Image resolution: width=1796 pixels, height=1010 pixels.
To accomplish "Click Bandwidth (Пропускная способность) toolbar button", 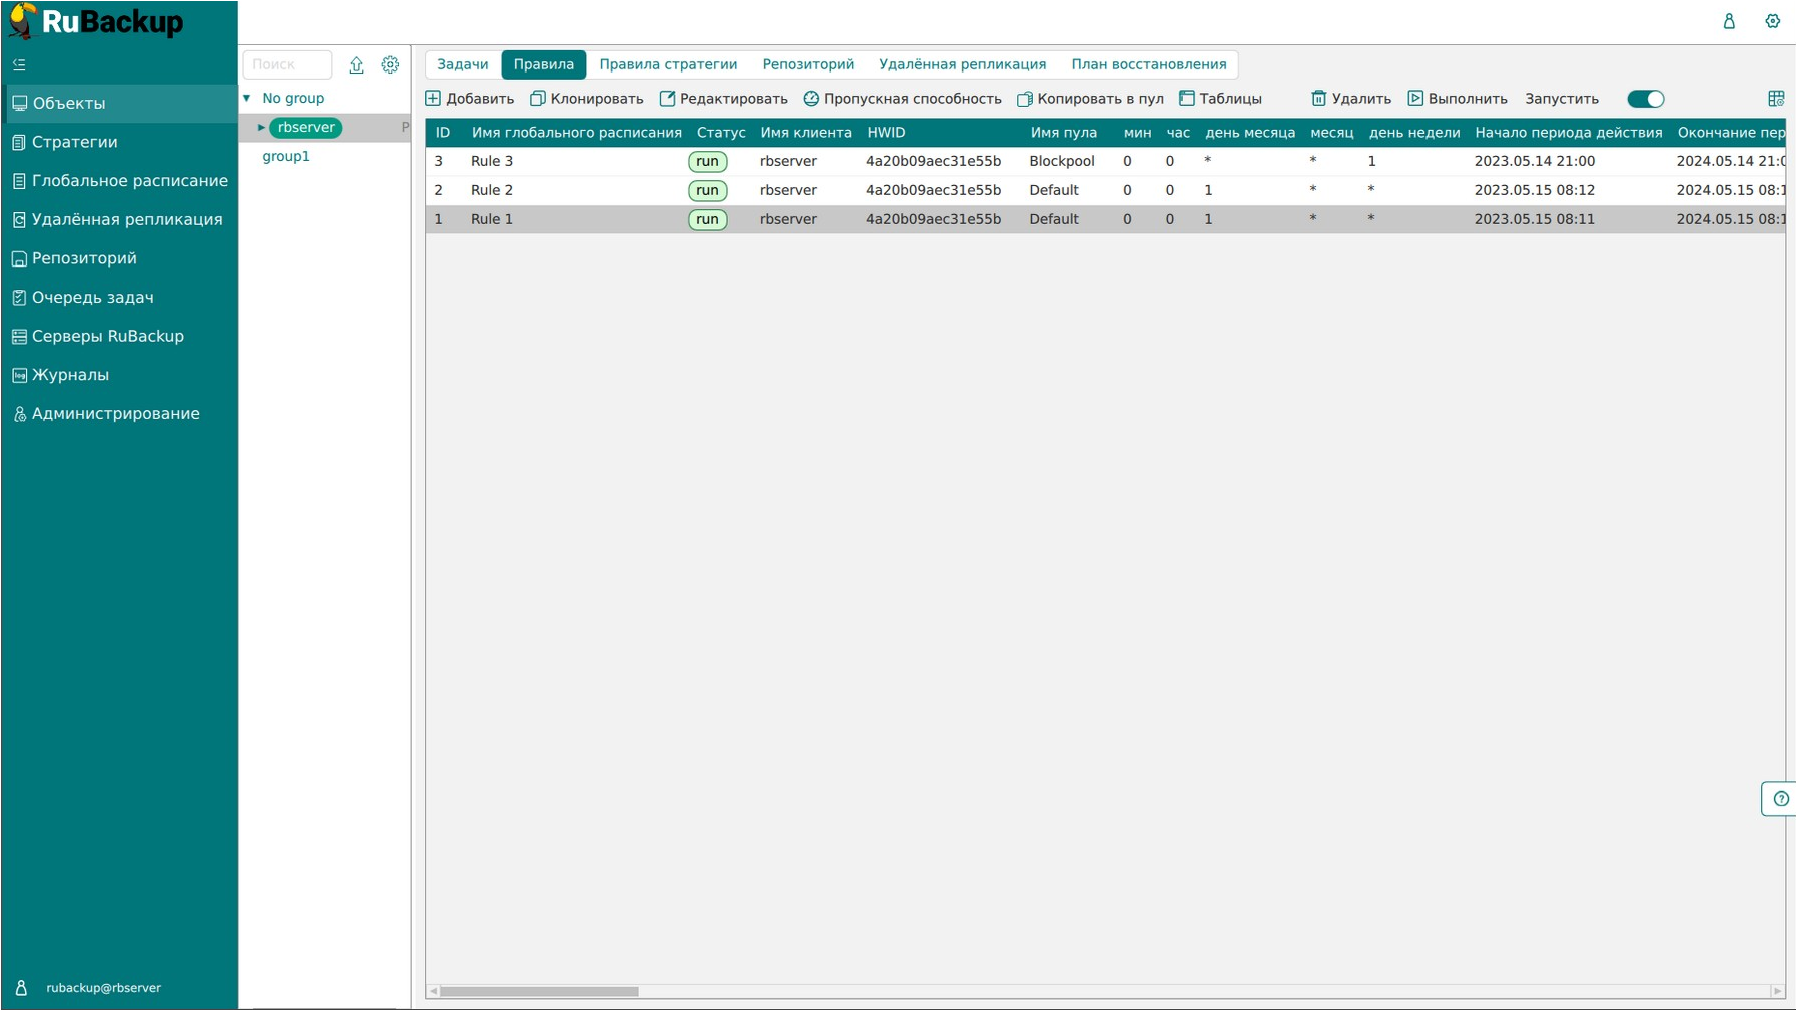I will (x=902, y=99).
